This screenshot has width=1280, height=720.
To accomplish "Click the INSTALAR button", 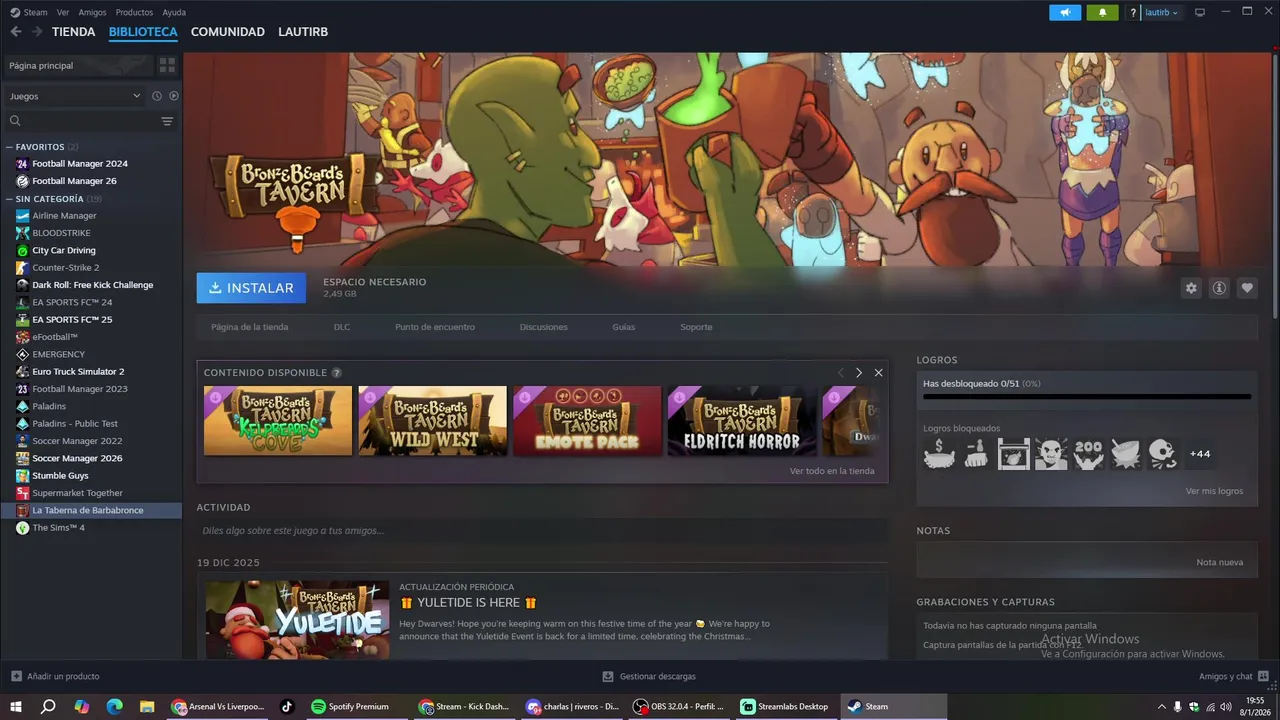I will coord(251,288).
